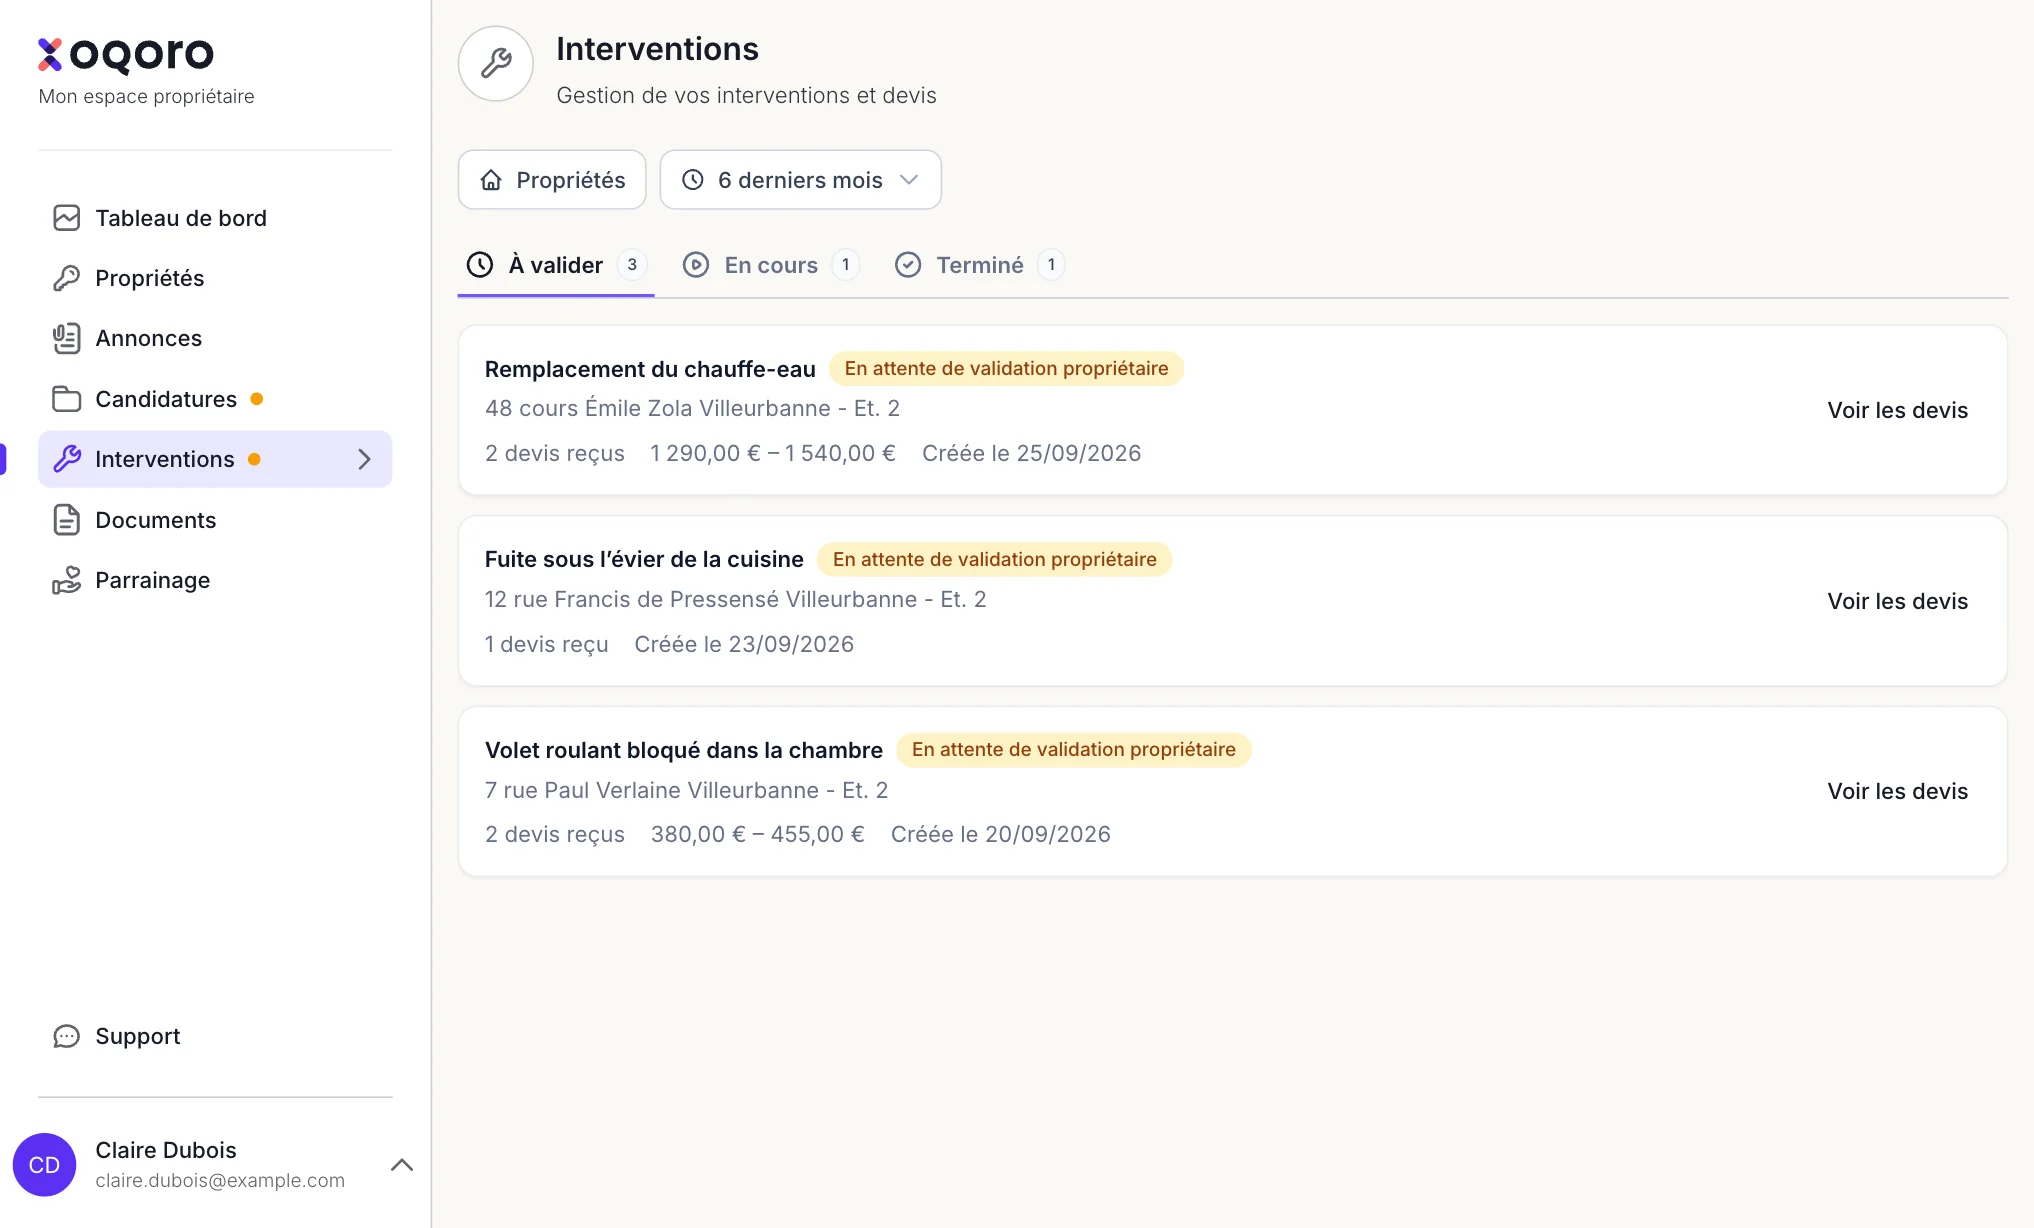
Task: Click the house icon on Propriétés filter
Action: coord(491,180)
